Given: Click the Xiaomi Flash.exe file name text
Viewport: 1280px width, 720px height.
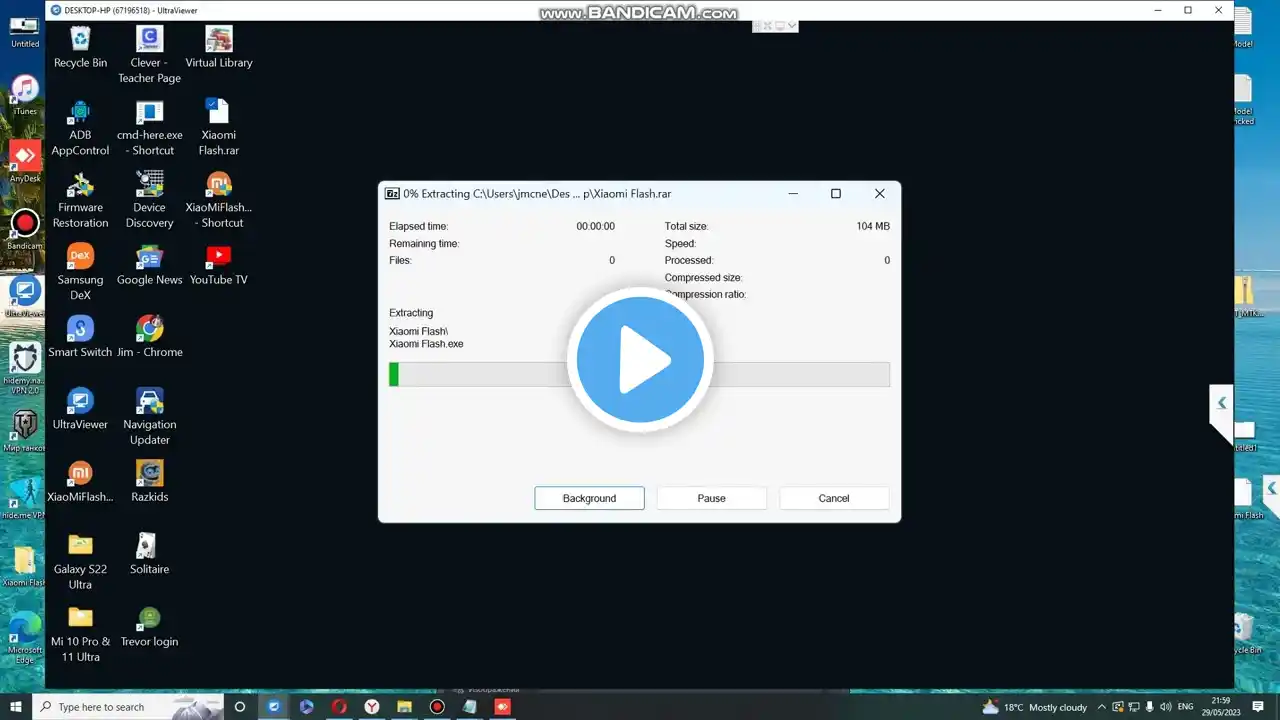Looking at the screenshot, I should click(426, 344).
